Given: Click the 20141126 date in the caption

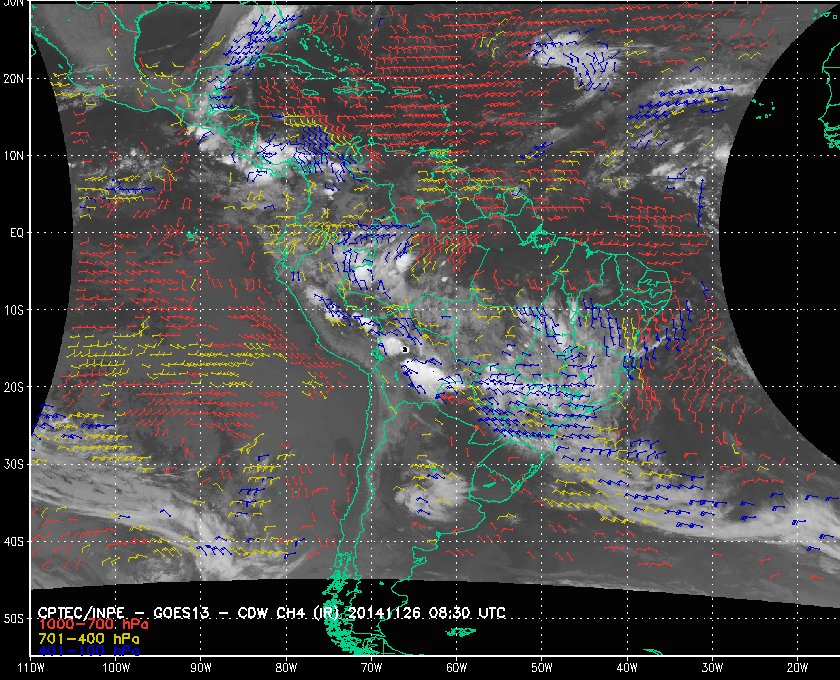Looking at the screenshot, I should [385, 613].
